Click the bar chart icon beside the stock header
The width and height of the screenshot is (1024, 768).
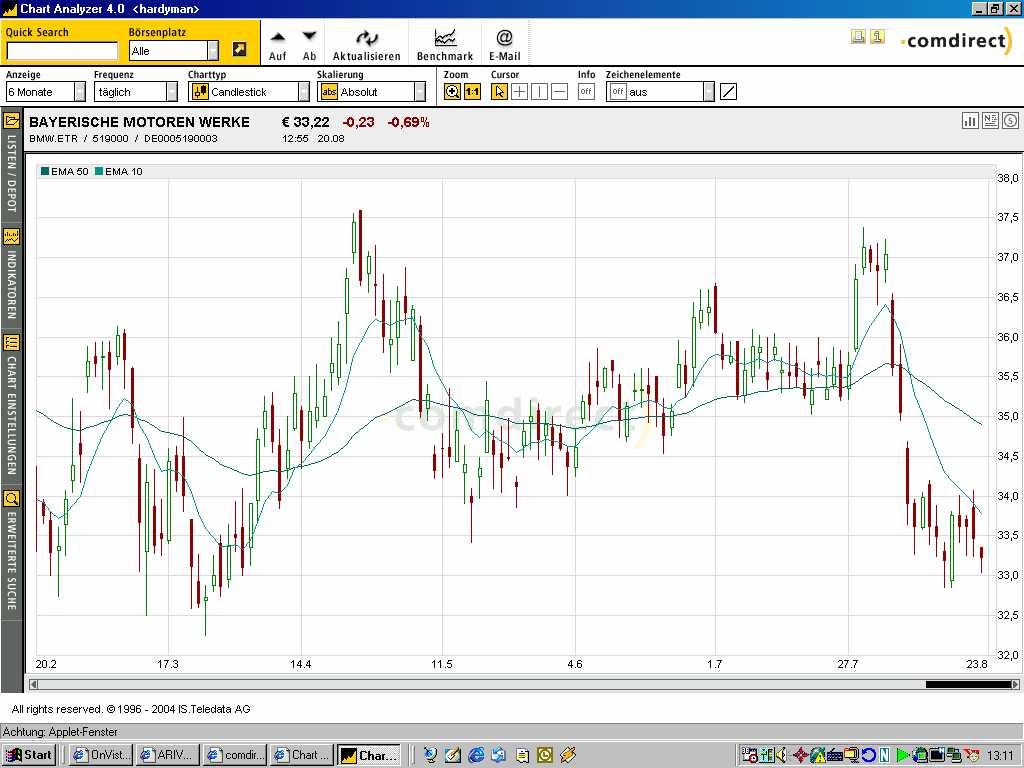(x=970, y=121)
